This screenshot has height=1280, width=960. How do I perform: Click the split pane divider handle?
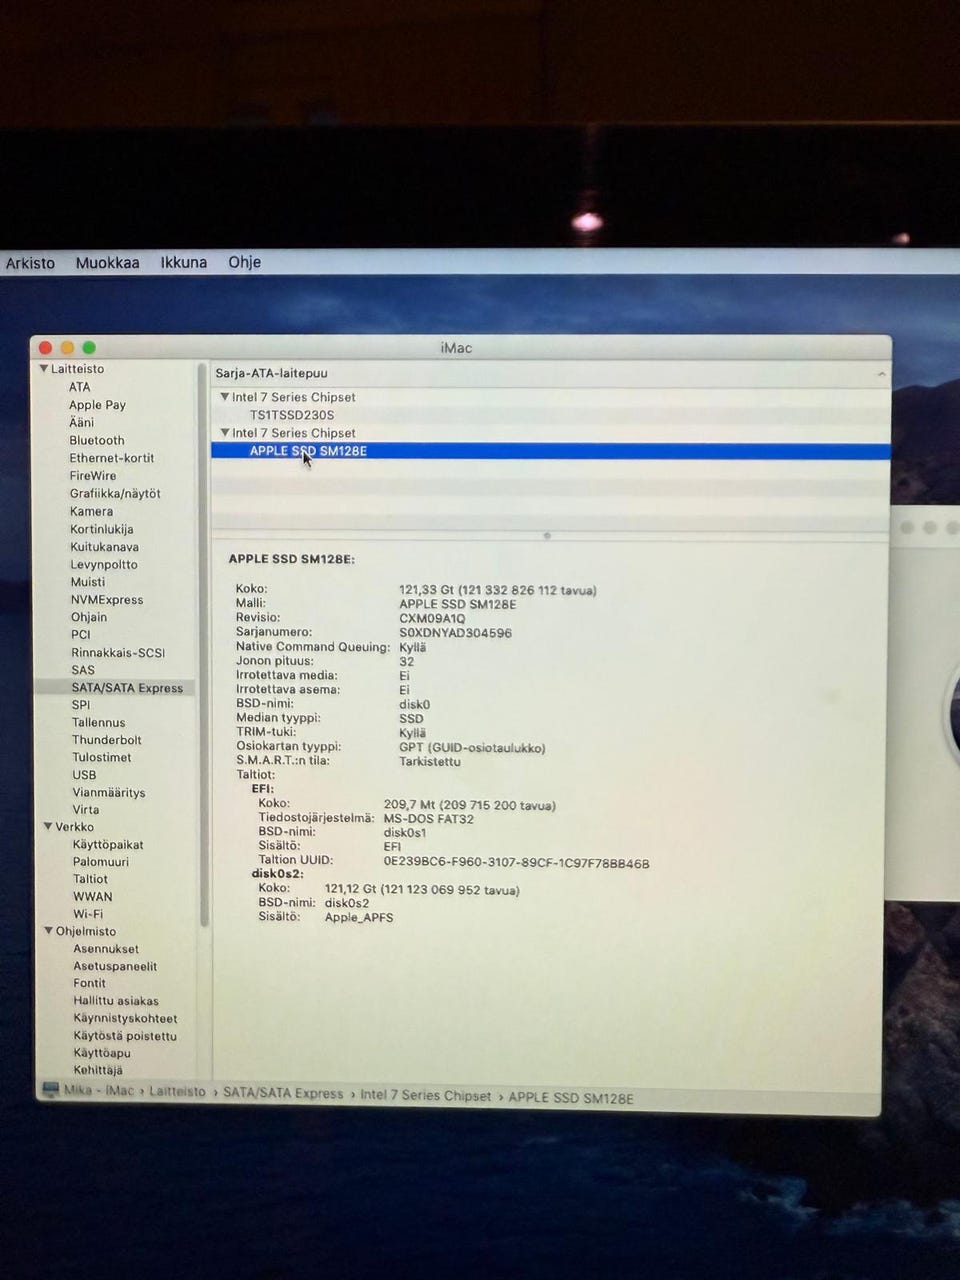(547, 536)
